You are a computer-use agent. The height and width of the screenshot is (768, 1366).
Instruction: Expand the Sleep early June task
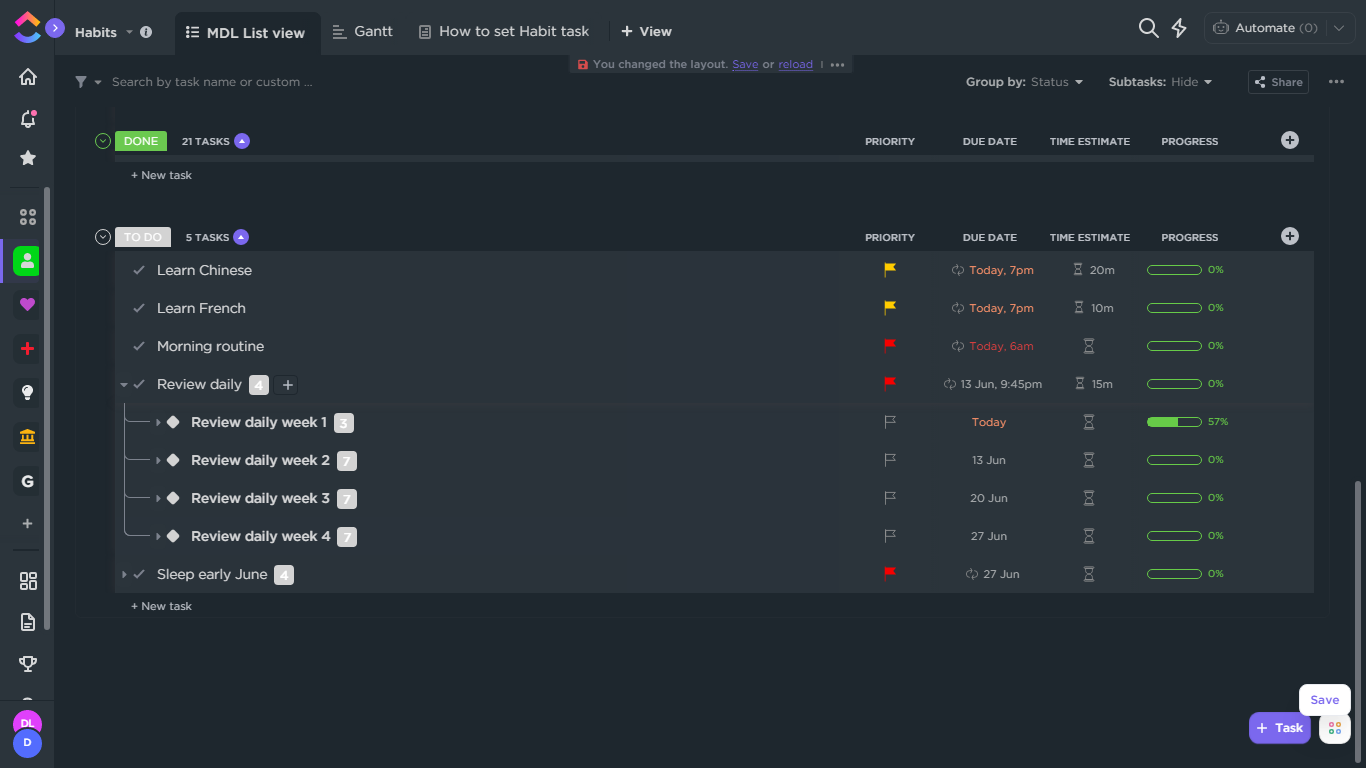pyautogui.click(x=124, y=574)
